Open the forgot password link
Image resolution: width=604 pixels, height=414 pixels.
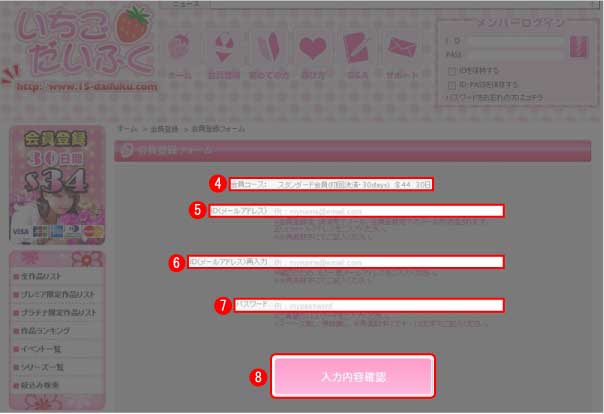494,98
